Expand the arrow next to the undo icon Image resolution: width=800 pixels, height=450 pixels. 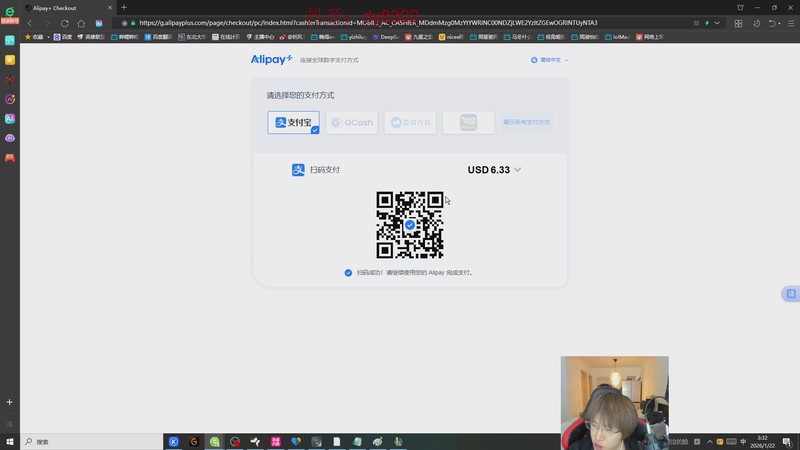[779, 23]
